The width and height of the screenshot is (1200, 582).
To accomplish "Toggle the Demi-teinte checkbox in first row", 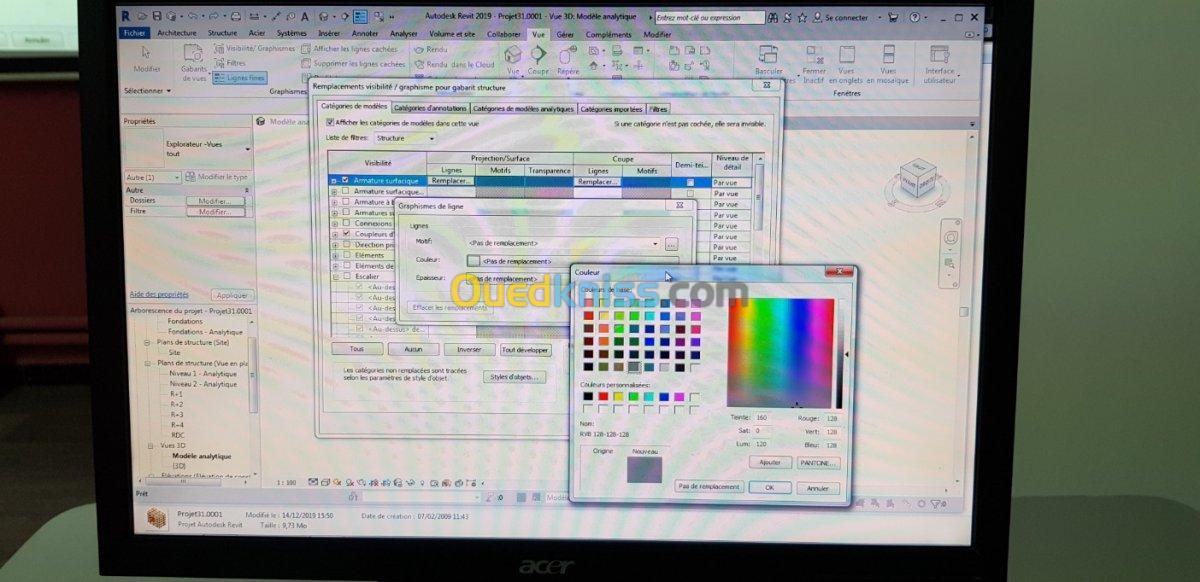I will coord(690,181).
